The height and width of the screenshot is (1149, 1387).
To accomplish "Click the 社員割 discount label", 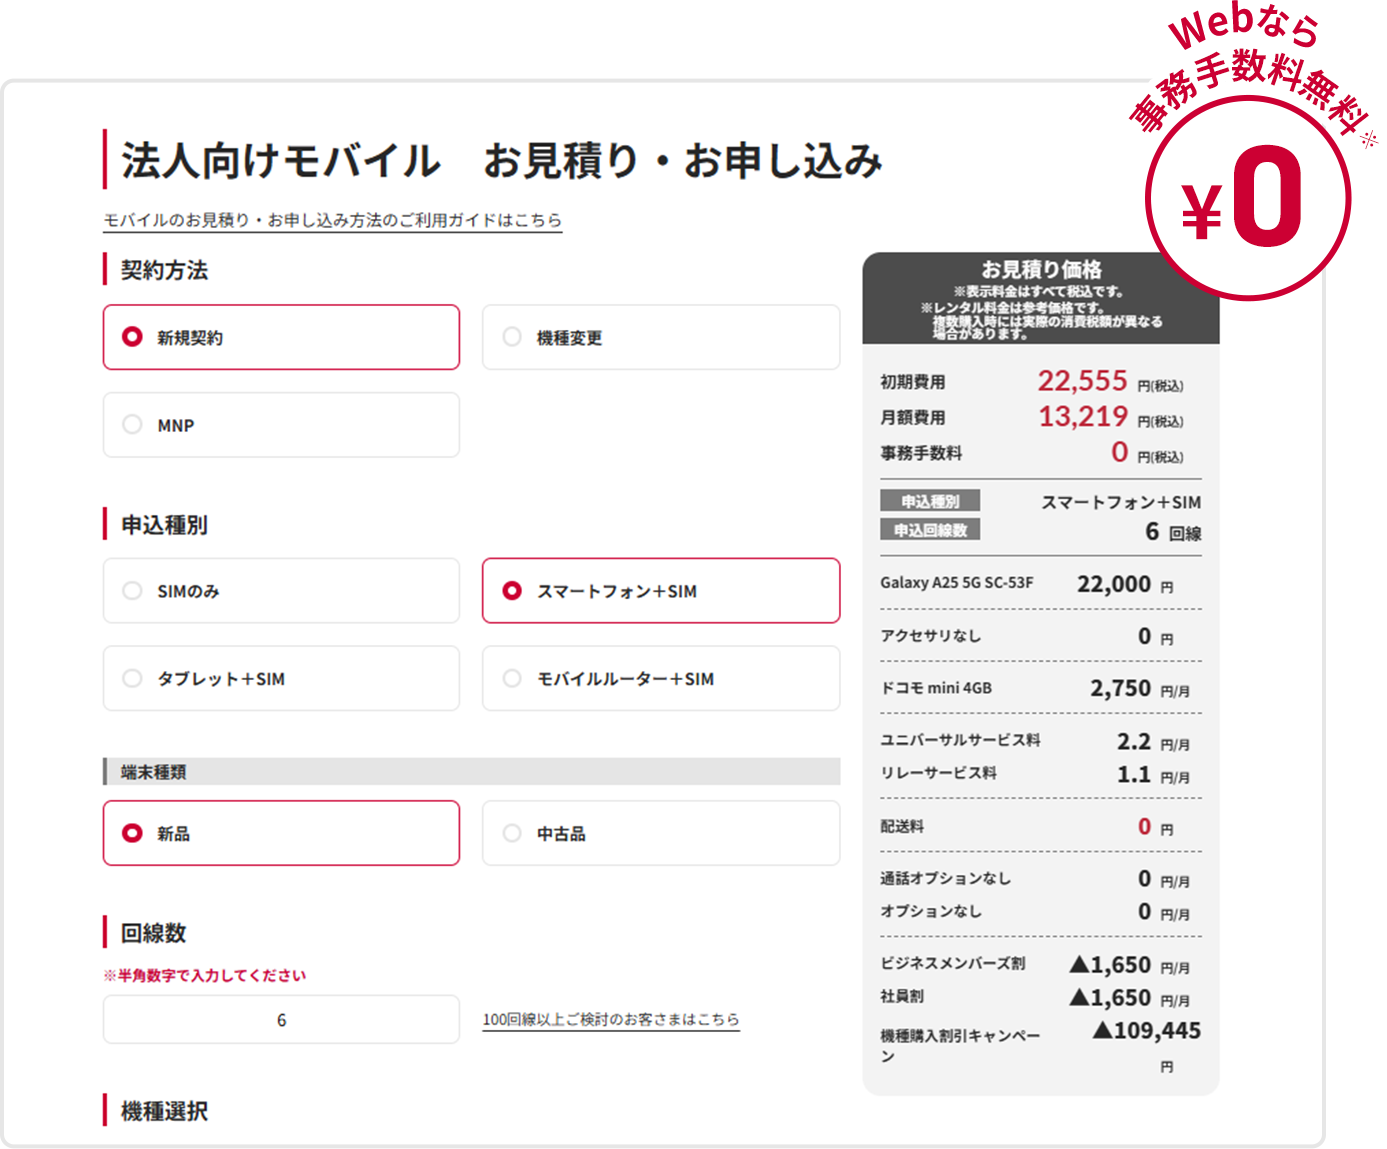I will [x=902, y=997].
